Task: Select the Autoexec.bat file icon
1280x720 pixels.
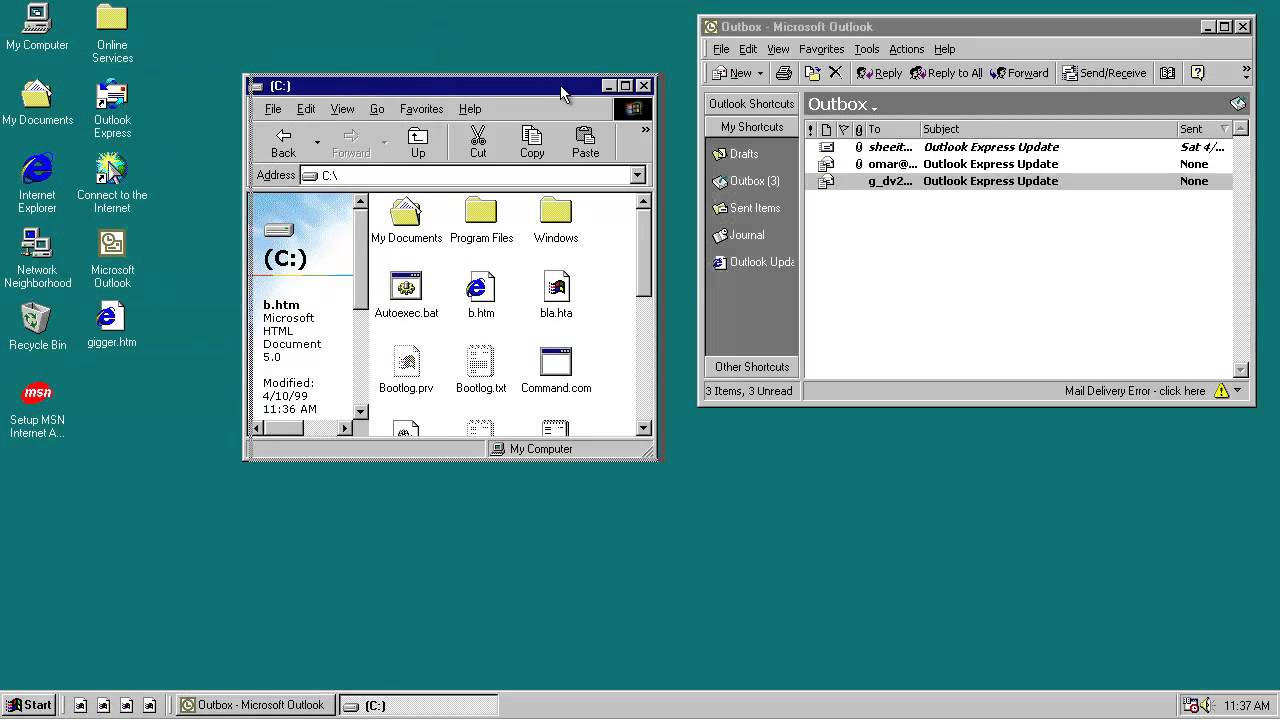Action: pyautogui.click(x=406, y=296)
